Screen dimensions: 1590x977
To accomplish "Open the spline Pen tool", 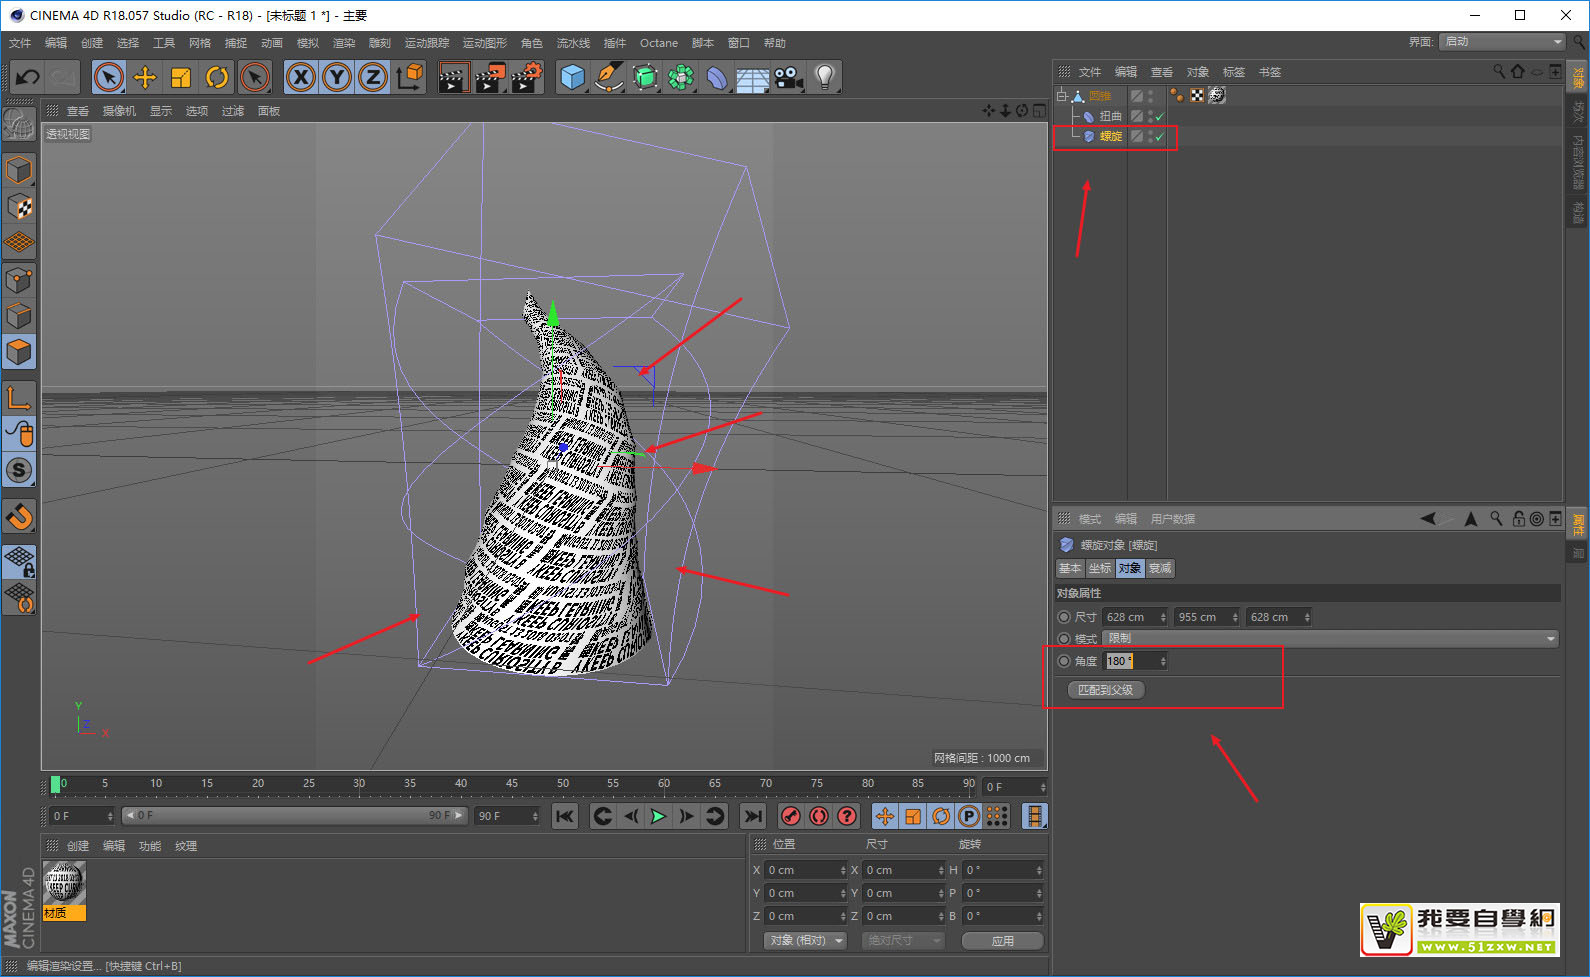I will click(x=608, y=77).
